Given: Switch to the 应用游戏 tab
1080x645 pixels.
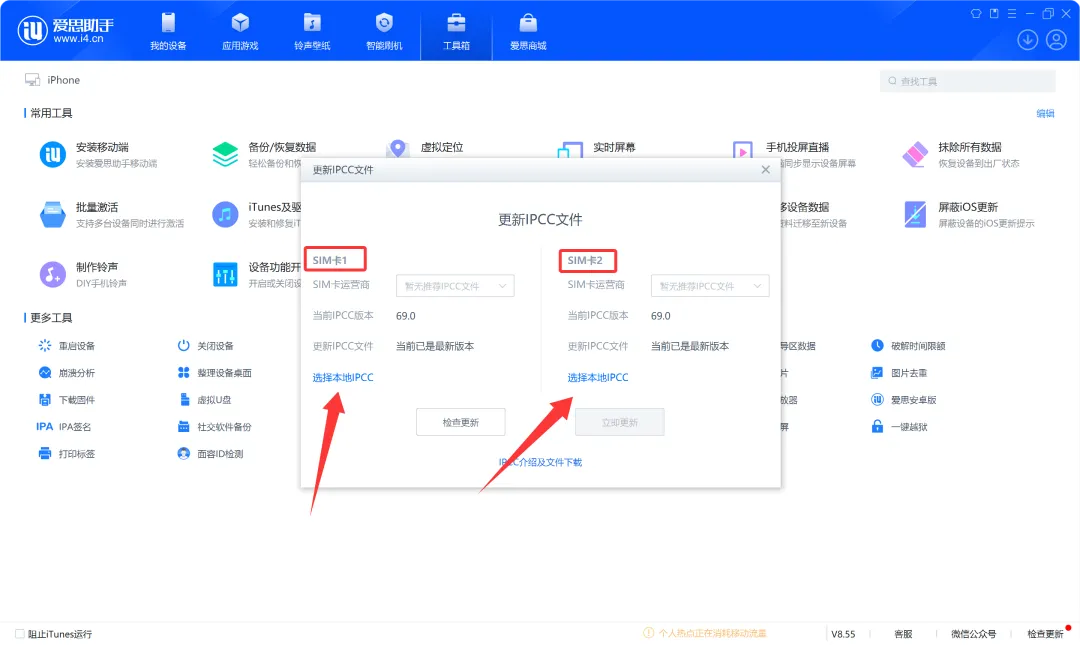Looking at the screenshot, I should [240, 31].
